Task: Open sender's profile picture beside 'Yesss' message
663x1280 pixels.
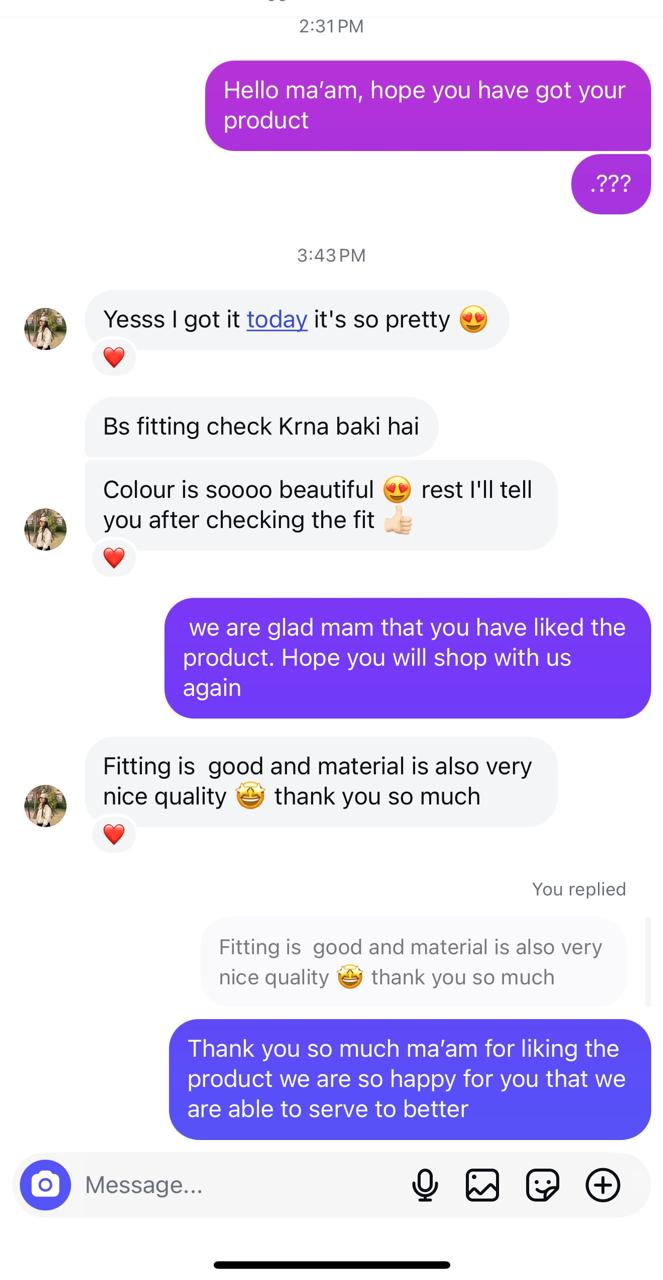Action: click(45, 329)
